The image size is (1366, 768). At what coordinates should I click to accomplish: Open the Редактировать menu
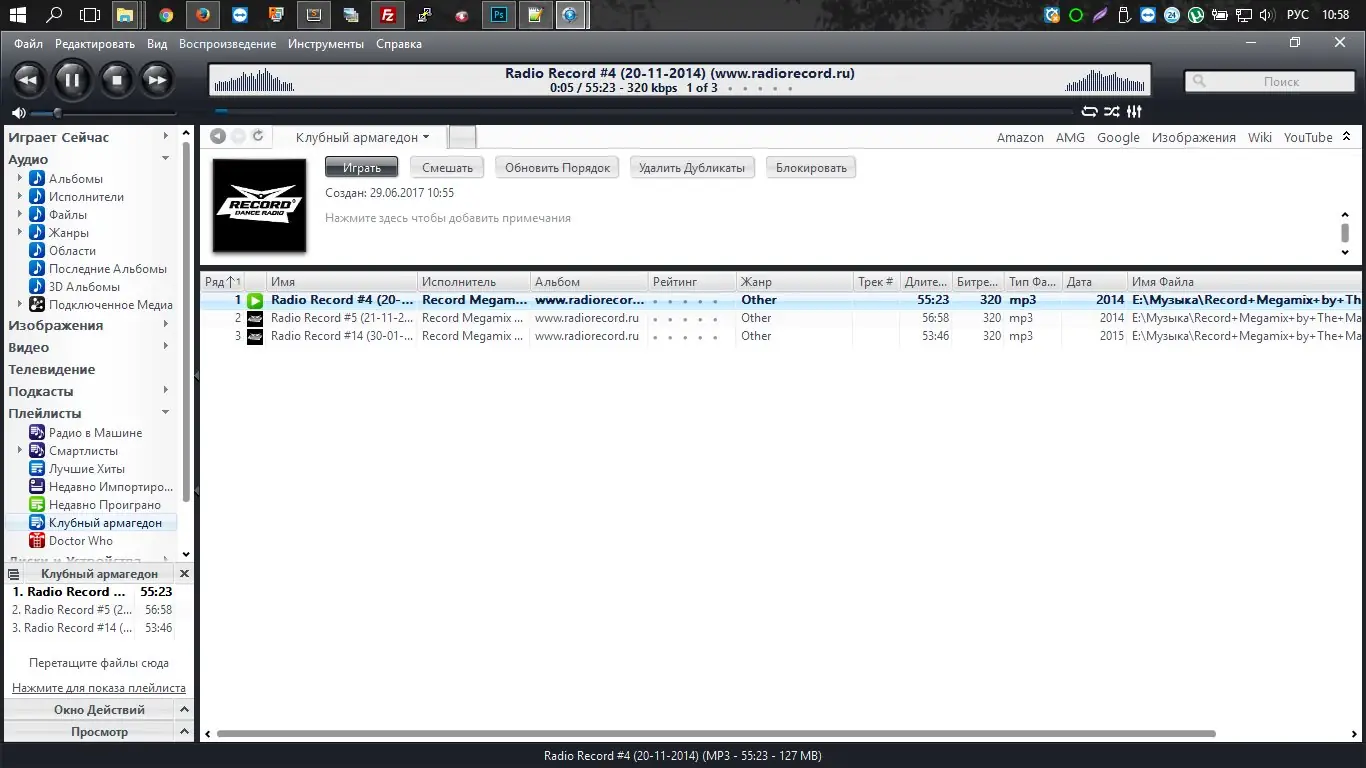95,44
